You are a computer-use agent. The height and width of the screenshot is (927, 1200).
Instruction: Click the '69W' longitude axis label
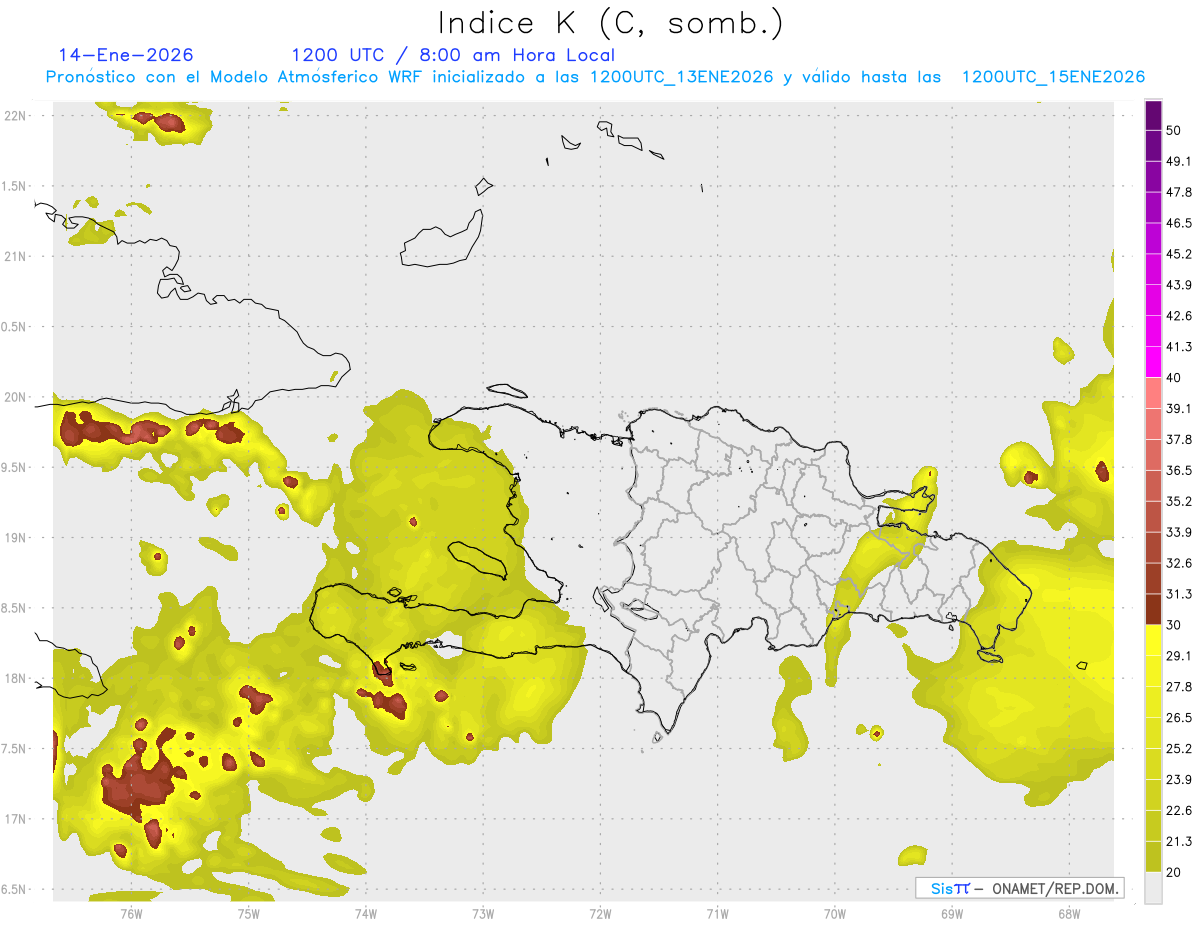(x=951, y=913)
